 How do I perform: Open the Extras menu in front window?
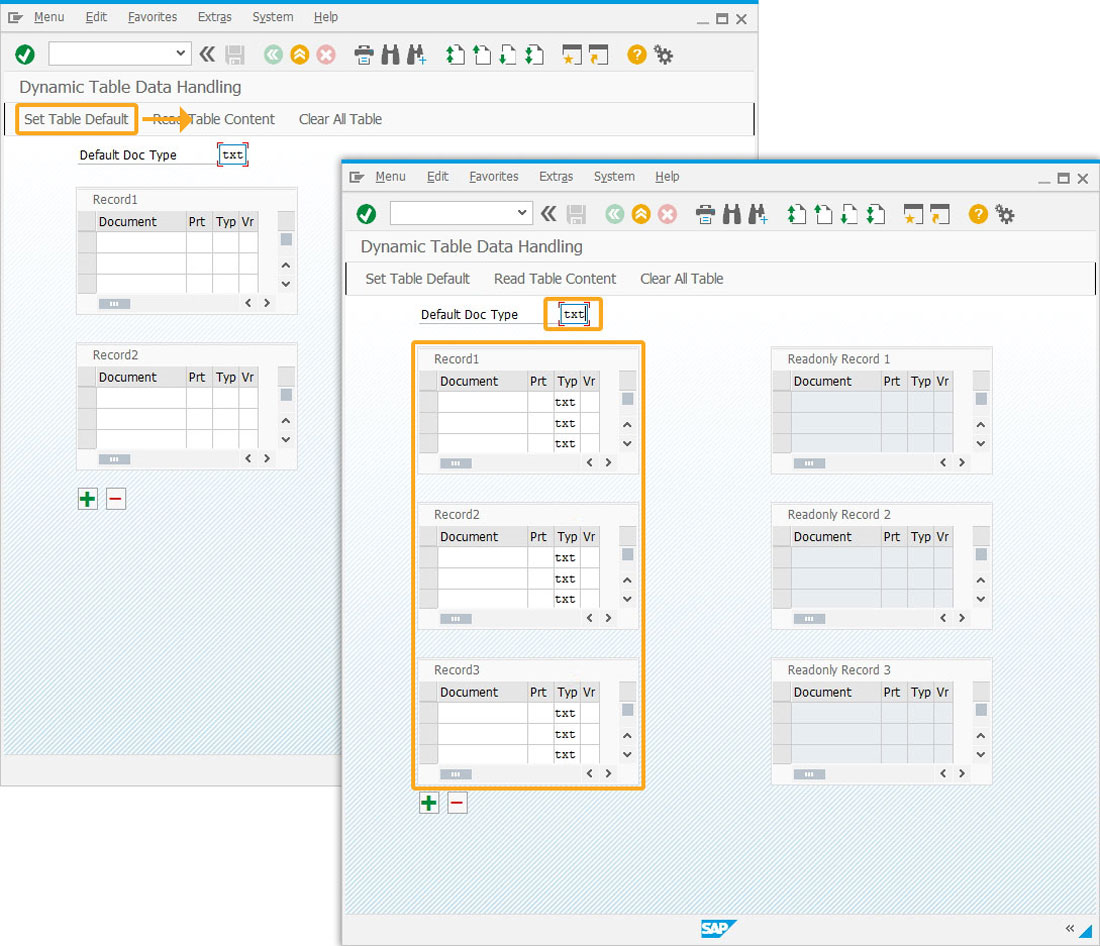556,177
